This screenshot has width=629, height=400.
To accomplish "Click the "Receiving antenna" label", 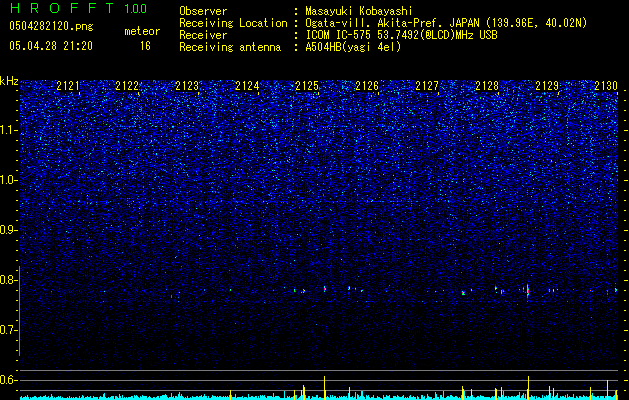I will 230,47.
